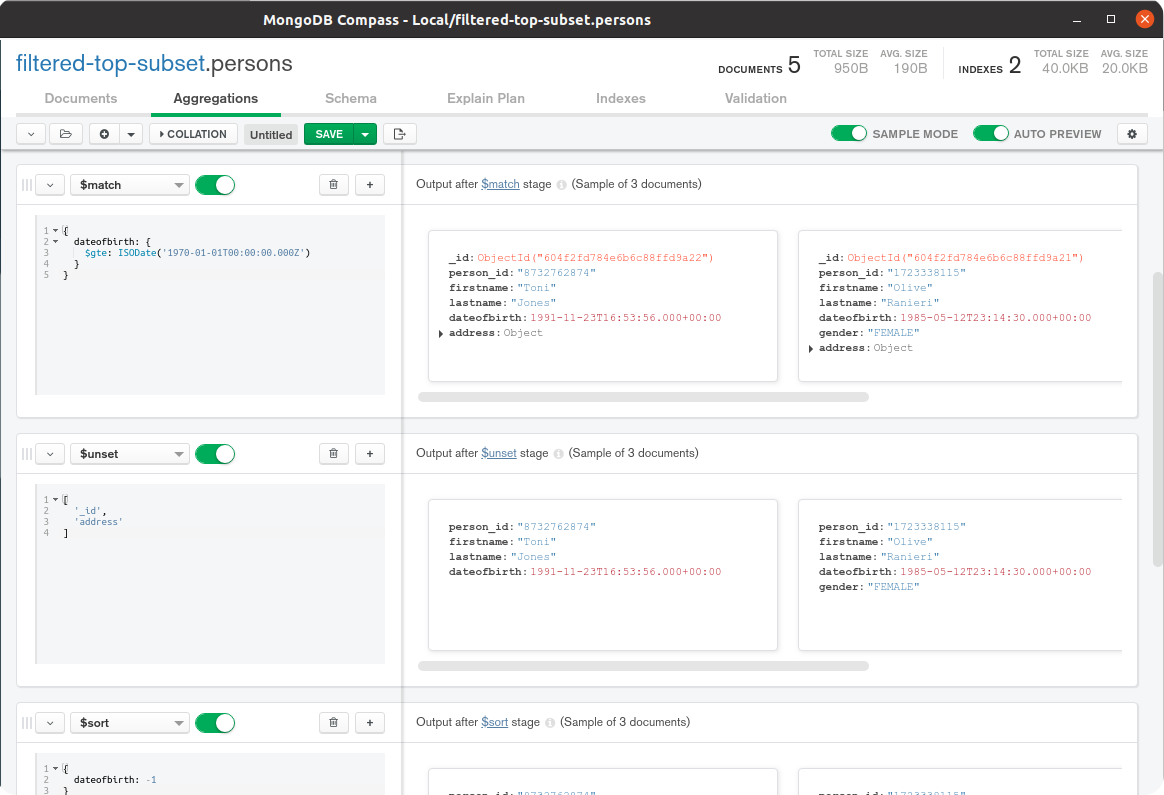The height and width of the screenshot is (795, 1164).
Task: Expand address object in Olive's document
Action: coord(811,348)
